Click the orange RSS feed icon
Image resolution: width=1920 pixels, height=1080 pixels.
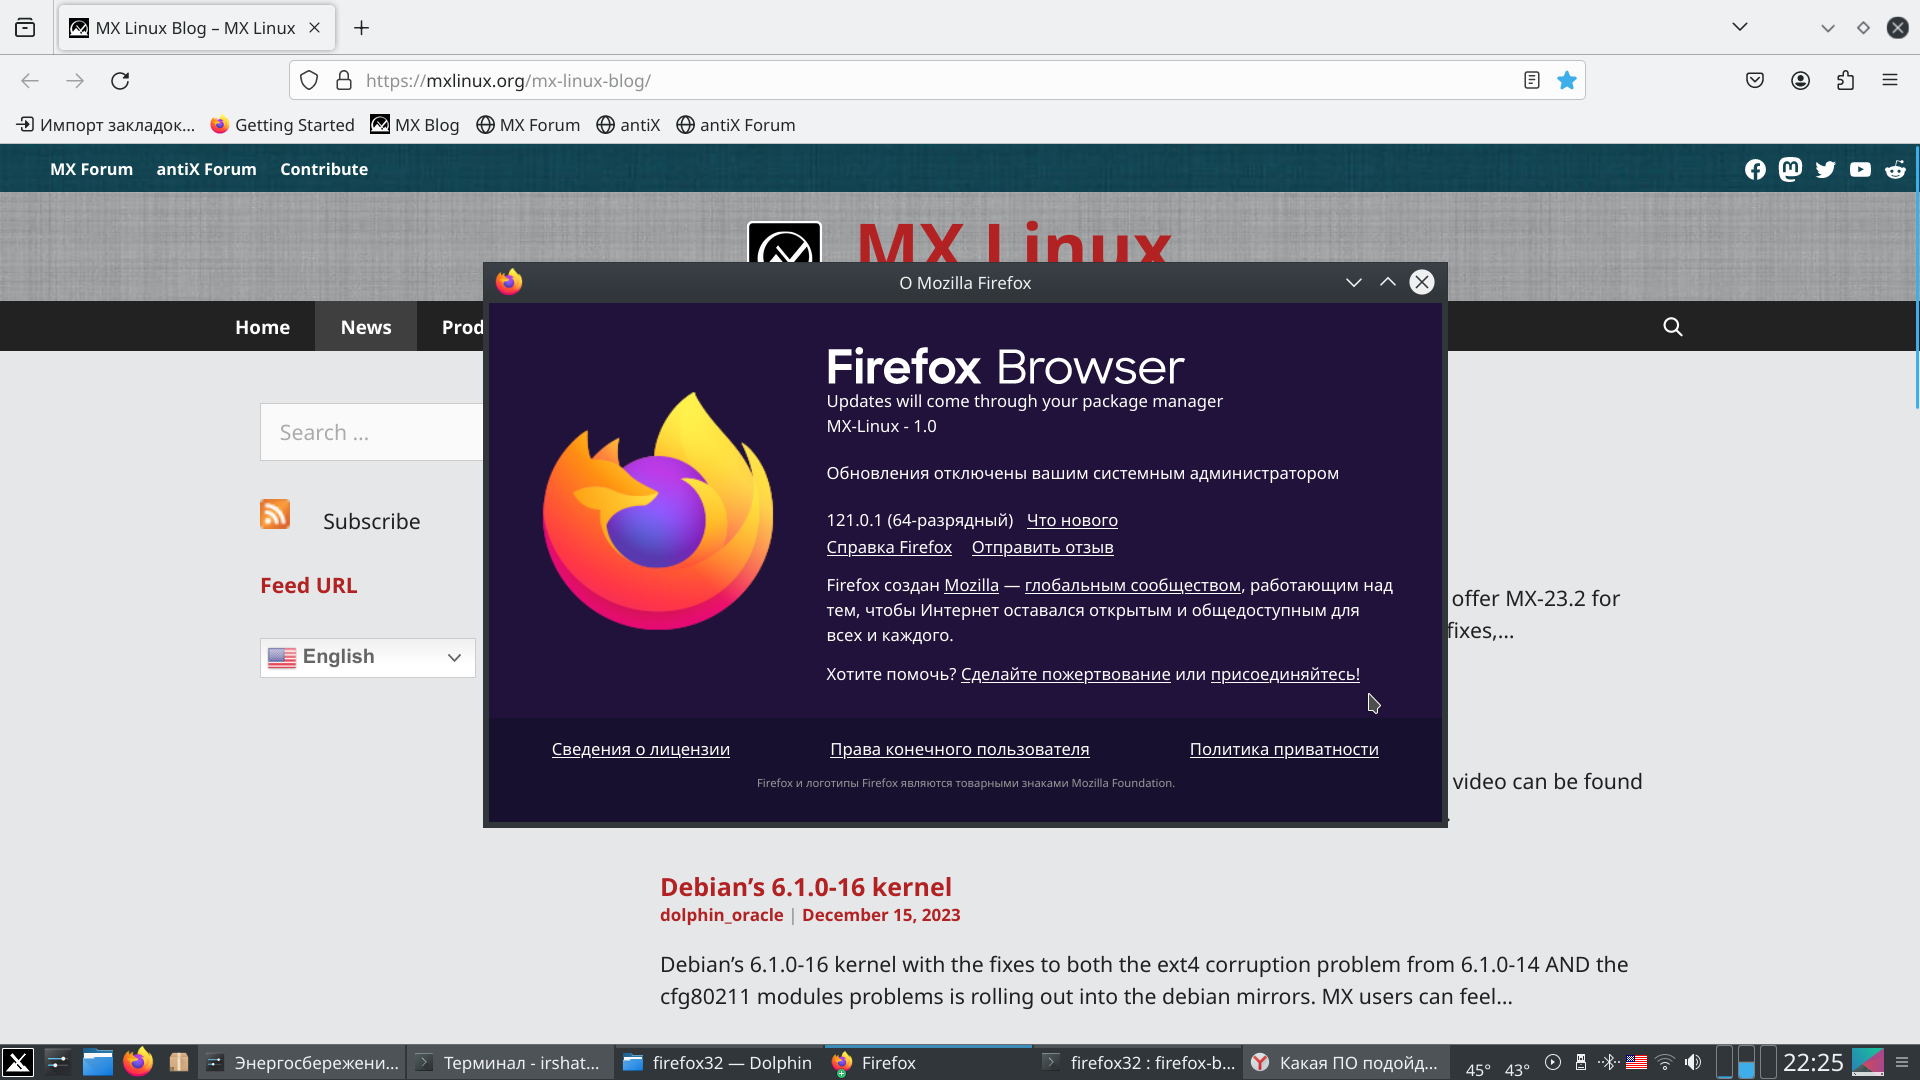click(275, 514)
